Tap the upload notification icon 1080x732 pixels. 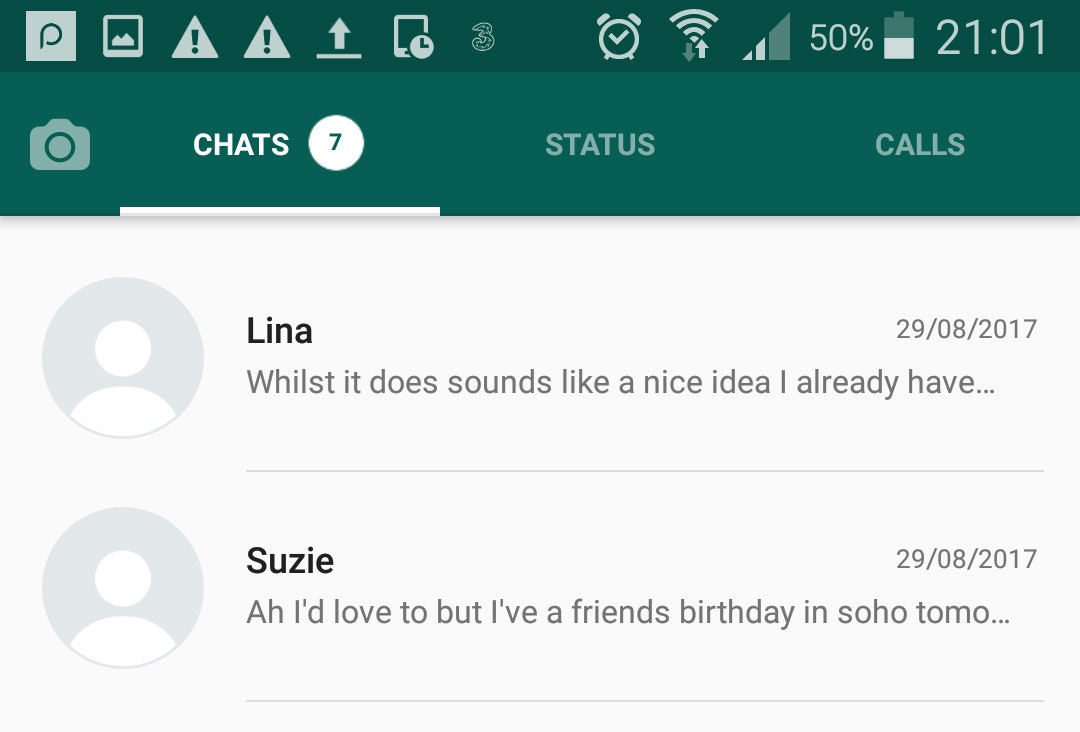point(339,38)
